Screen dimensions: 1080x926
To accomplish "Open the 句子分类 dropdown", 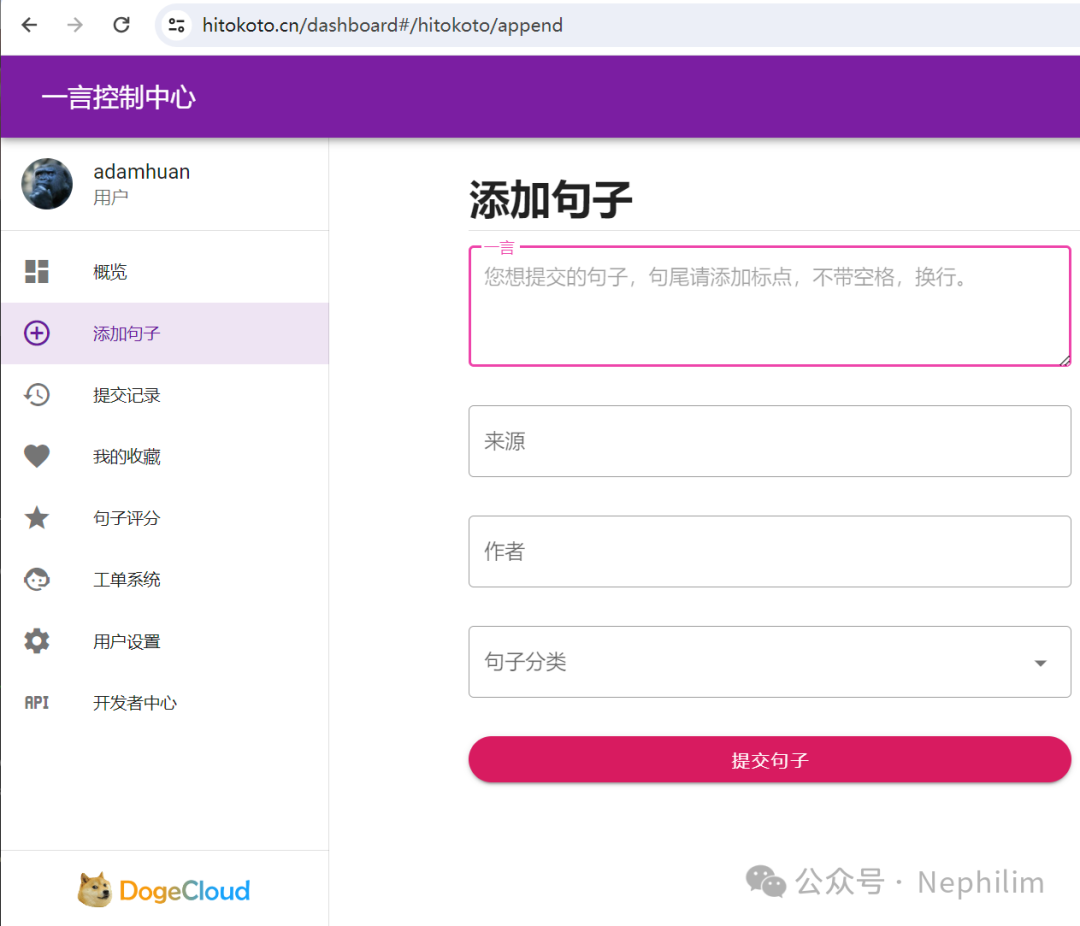I will pos(769,661).
